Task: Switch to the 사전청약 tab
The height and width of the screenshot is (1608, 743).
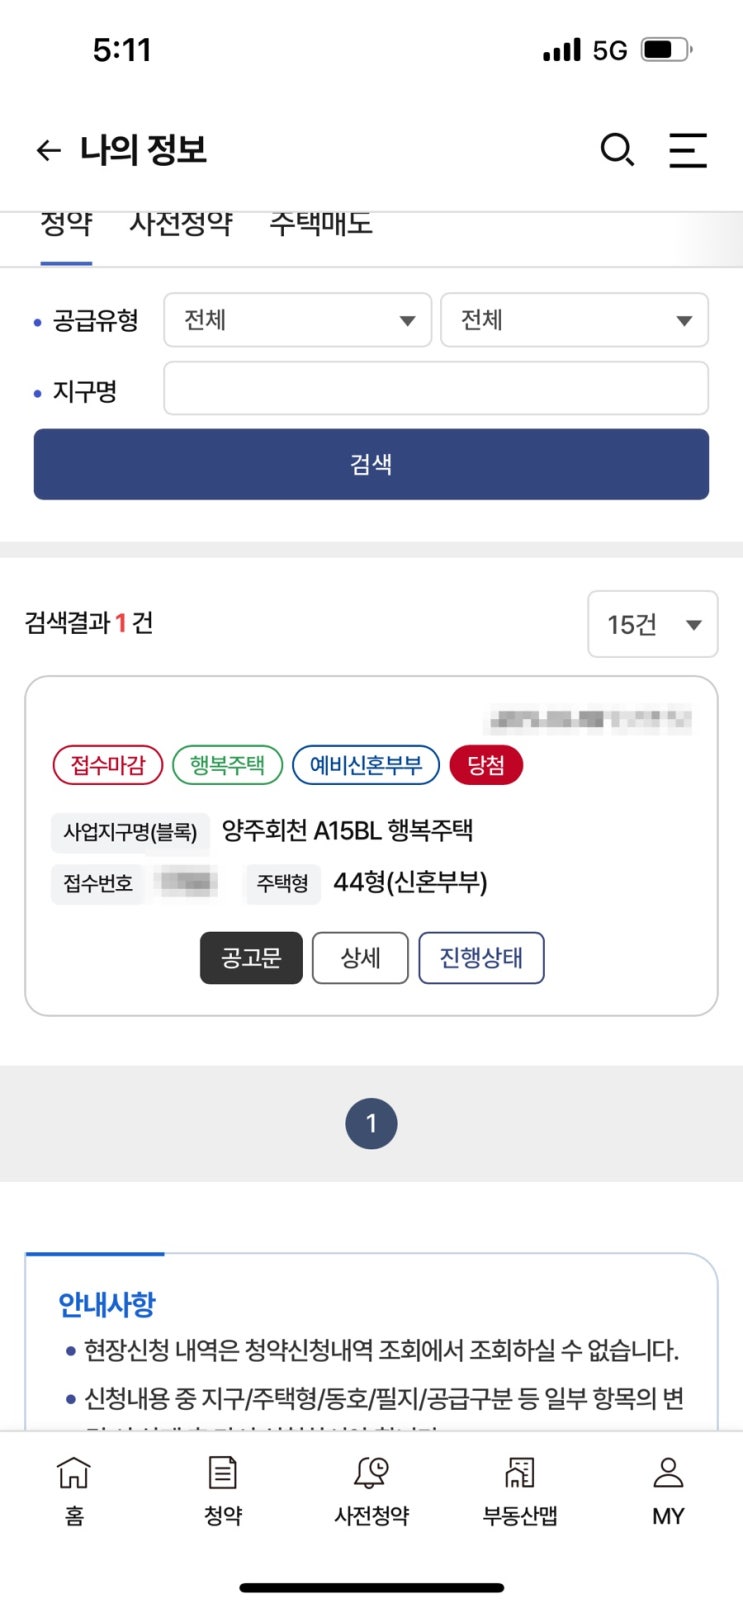Action: point(181,225)
